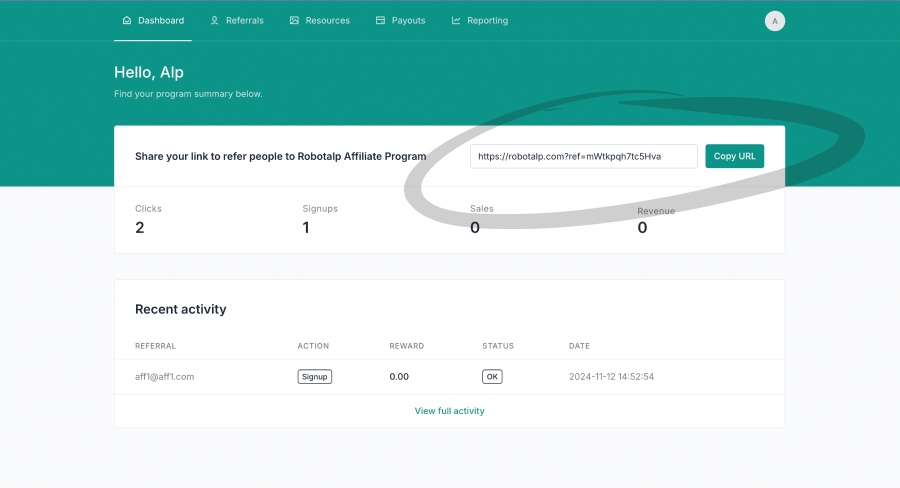Click Share your link description text
The height and width of the screenshot is (488, 900).
click(x=281, y=156)
